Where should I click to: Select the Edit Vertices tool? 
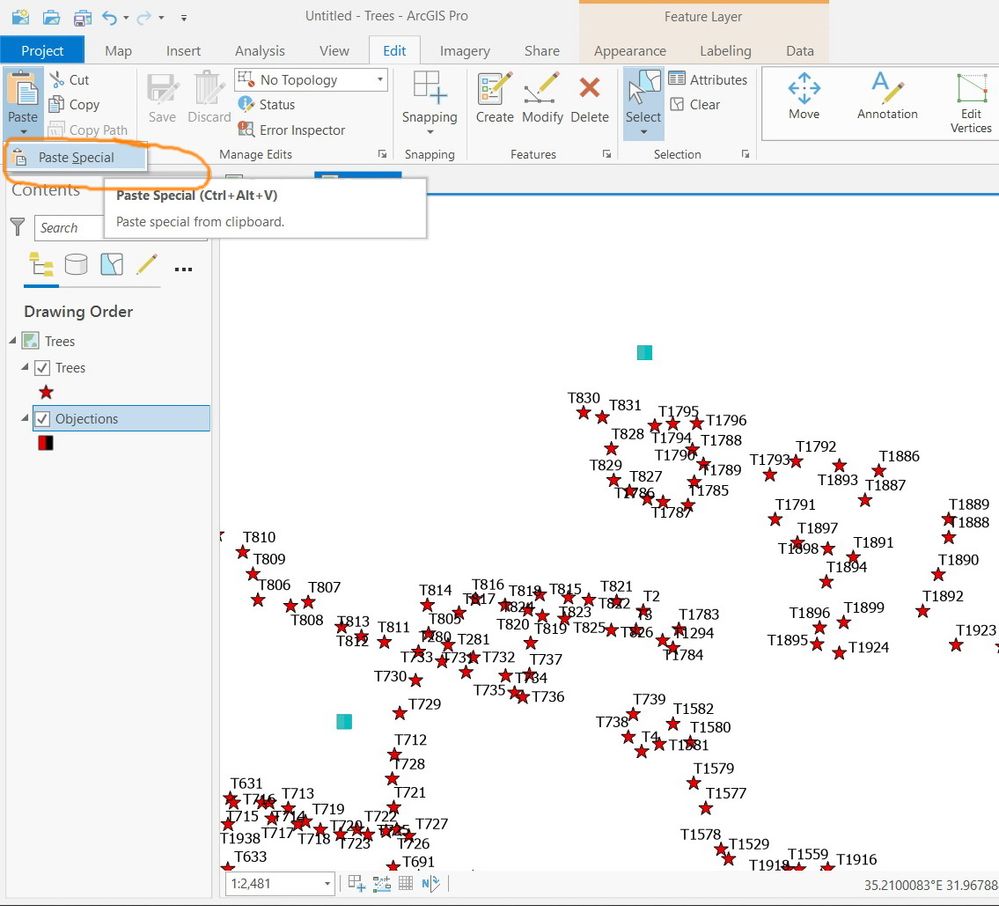(971, 103)
